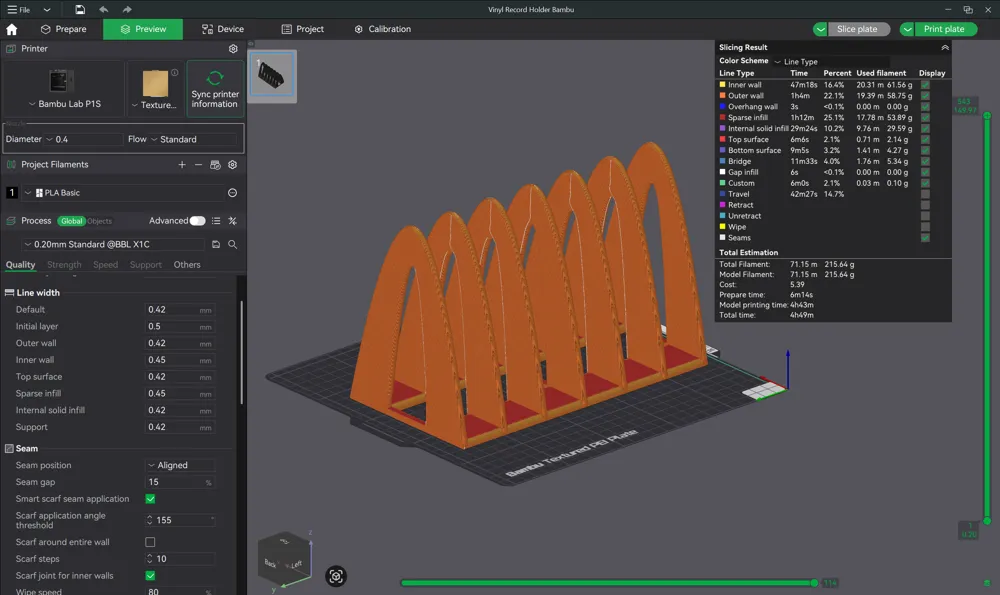This screenshot has width=1000, height=595.
Task: Open the Seam position dropdown
Action: tap(180, 465)
